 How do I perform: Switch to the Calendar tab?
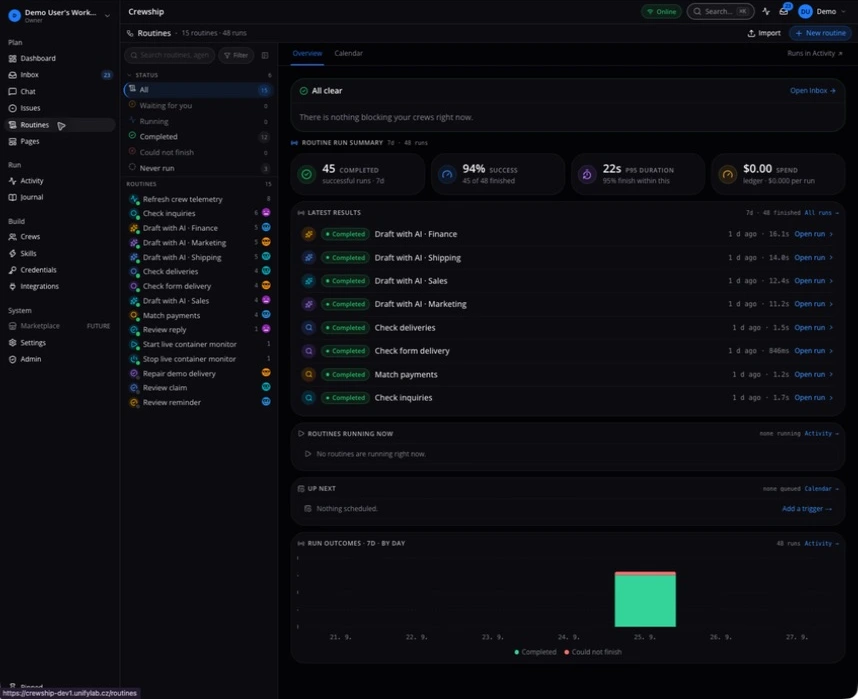tap(349, 54)
